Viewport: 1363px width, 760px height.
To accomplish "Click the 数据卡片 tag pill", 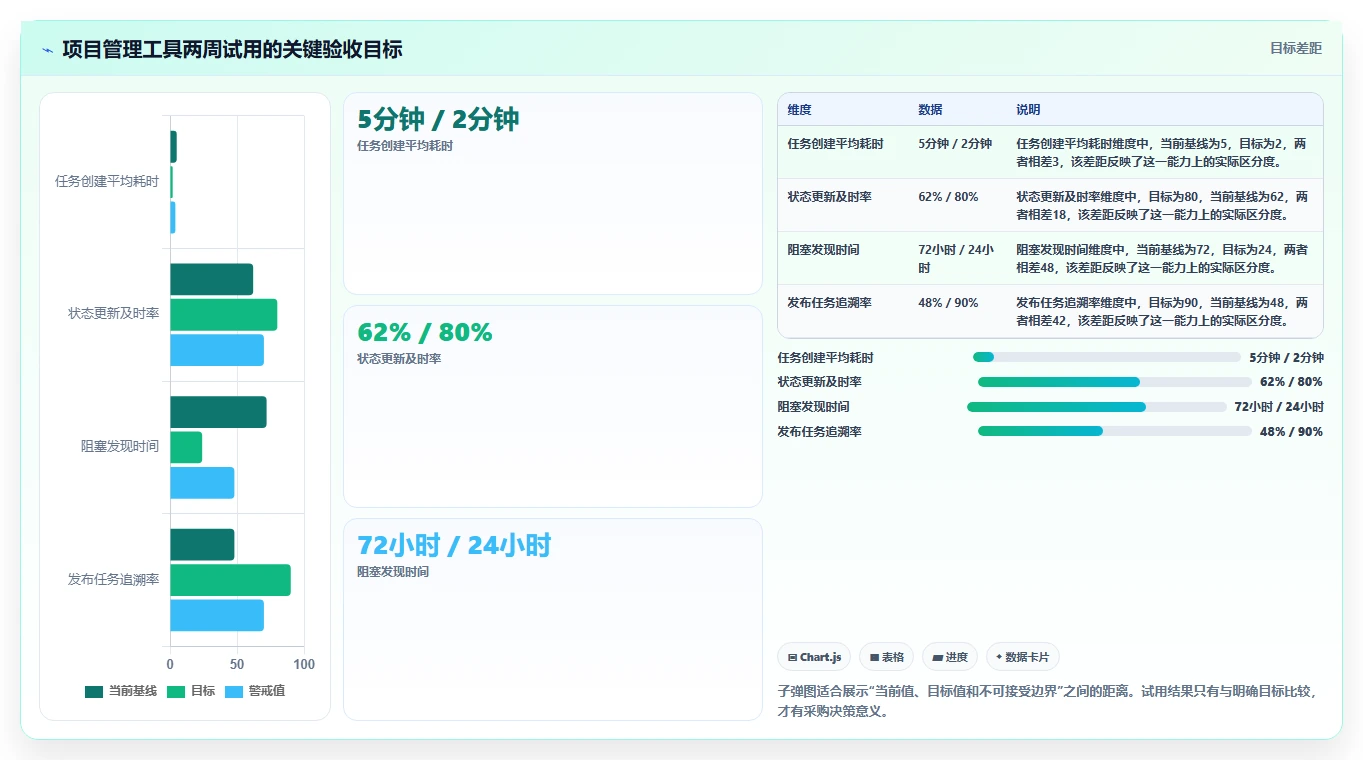I will click(x=1023, y=657).
